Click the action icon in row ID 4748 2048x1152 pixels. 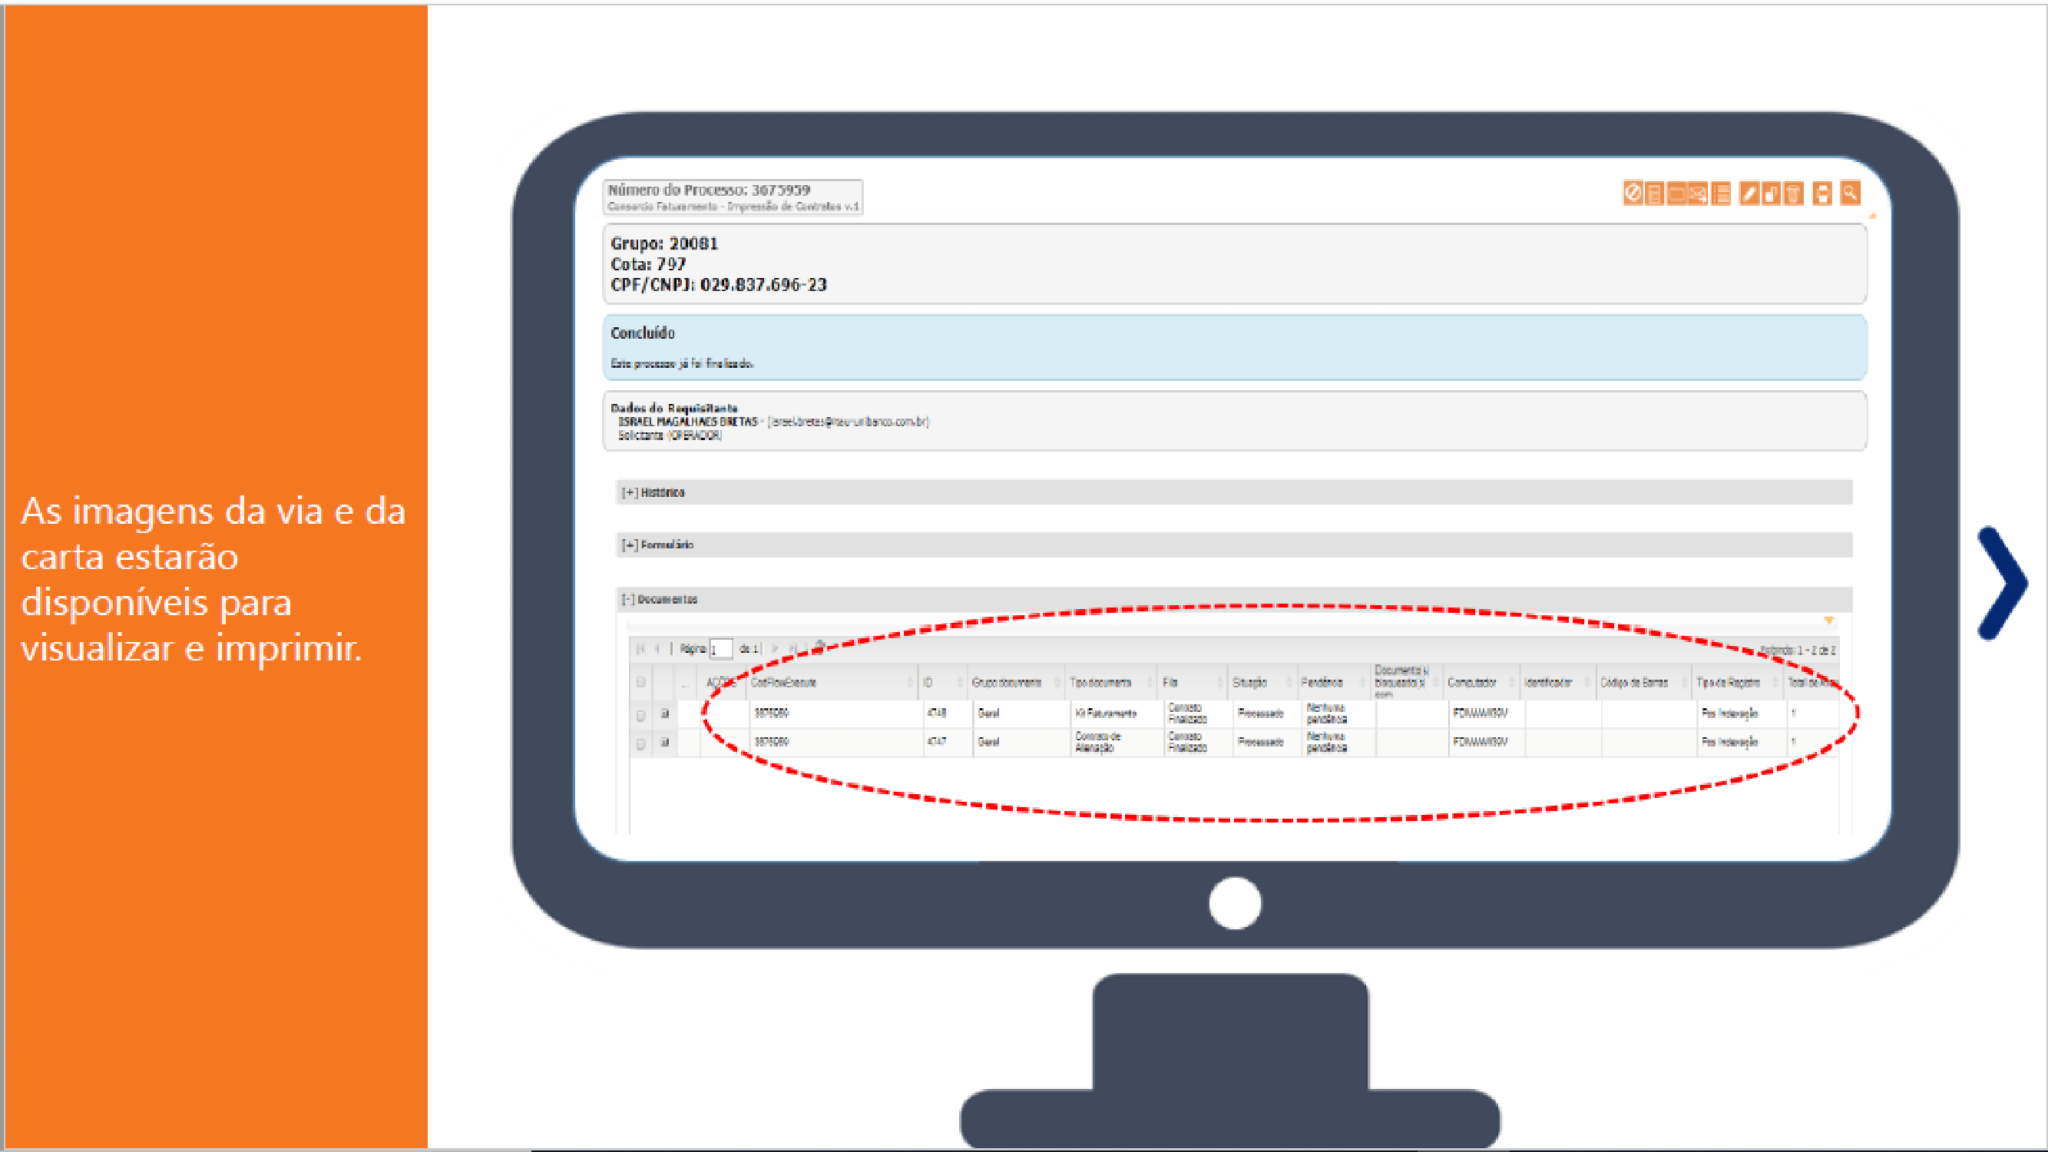pyautogui.click(x=664, y=714)
